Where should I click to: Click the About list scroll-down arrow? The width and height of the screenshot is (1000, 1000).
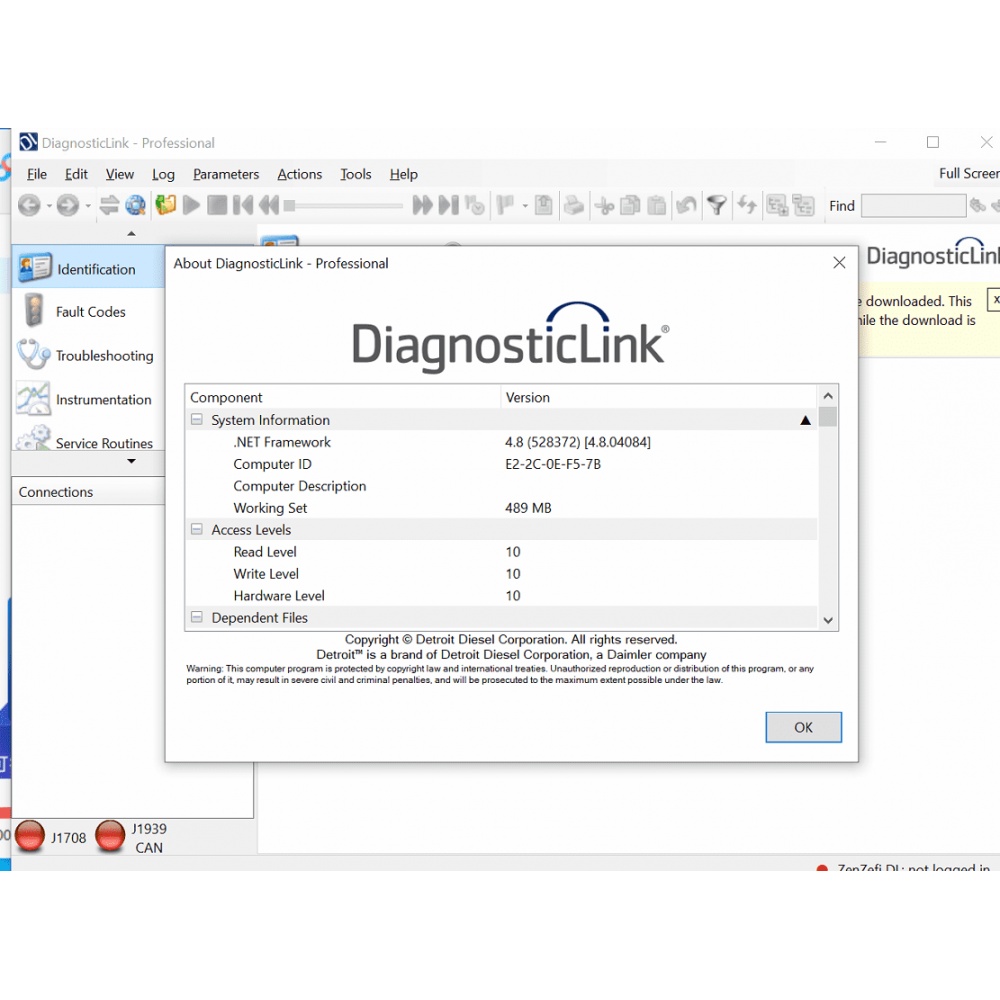[x=828, y=620]
